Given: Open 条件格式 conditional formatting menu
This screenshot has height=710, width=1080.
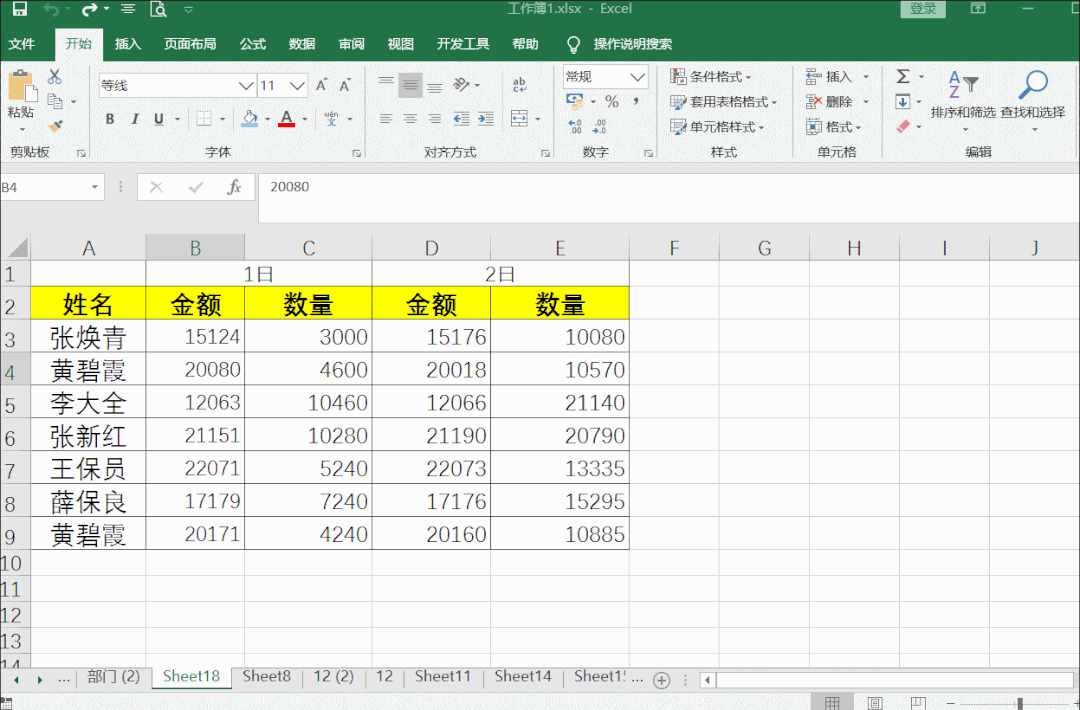Looking at the screenshot, I should (711, 76).
